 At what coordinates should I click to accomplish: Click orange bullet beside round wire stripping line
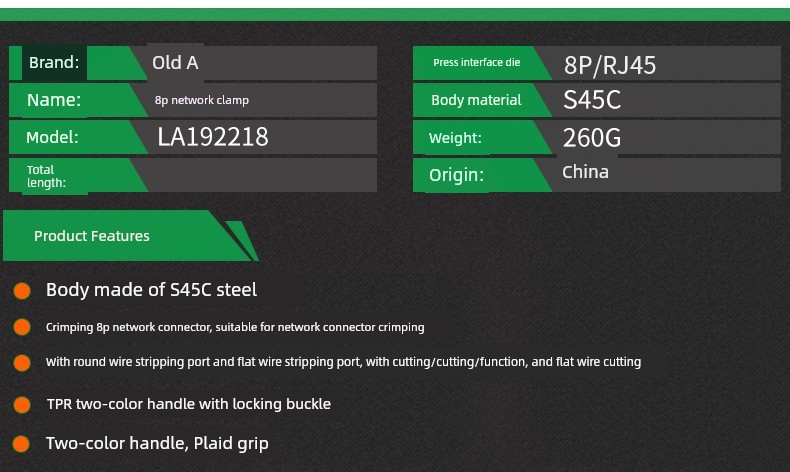click(x=22, y=363)
